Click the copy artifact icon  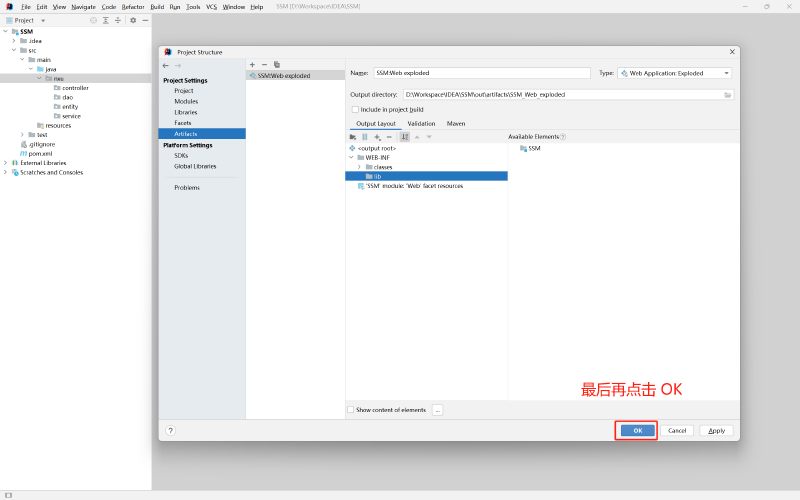click(x=277, y=65)
